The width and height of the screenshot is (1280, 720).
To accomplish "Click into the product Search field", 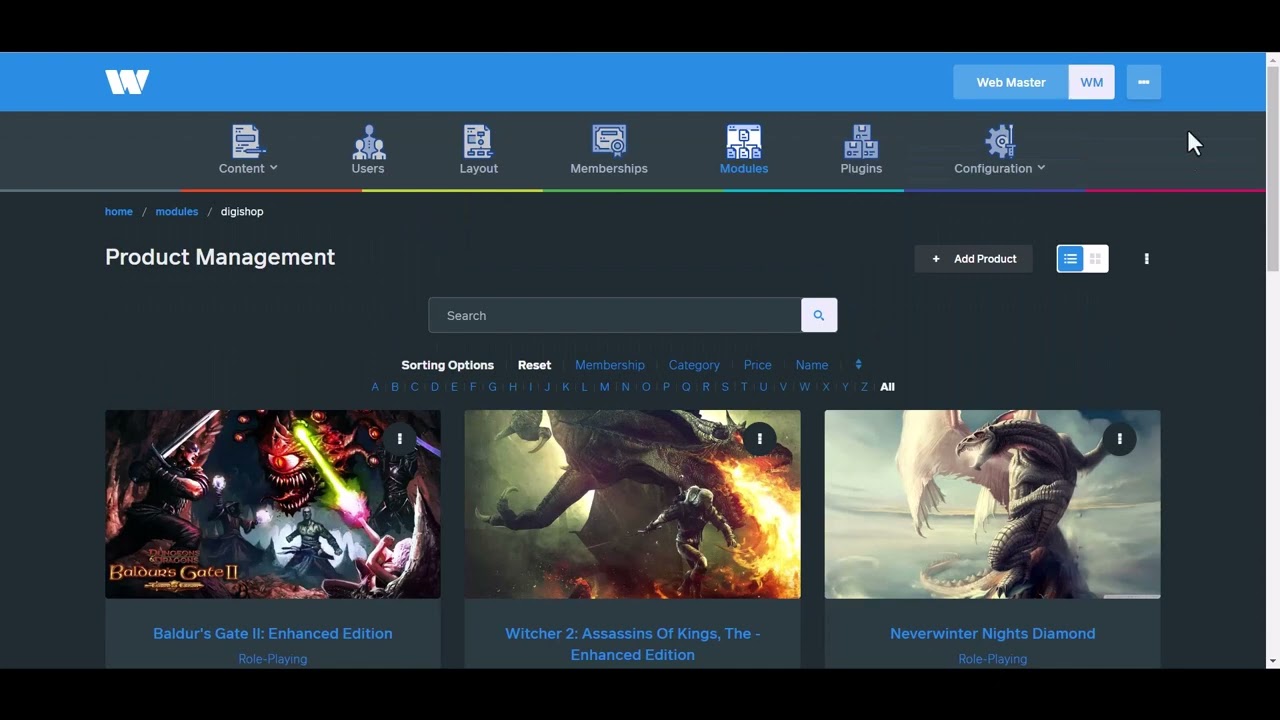I will point(615,315).
